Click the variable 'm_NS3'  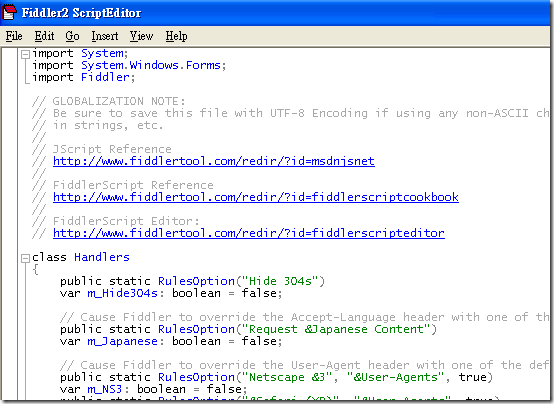point(105,389)
